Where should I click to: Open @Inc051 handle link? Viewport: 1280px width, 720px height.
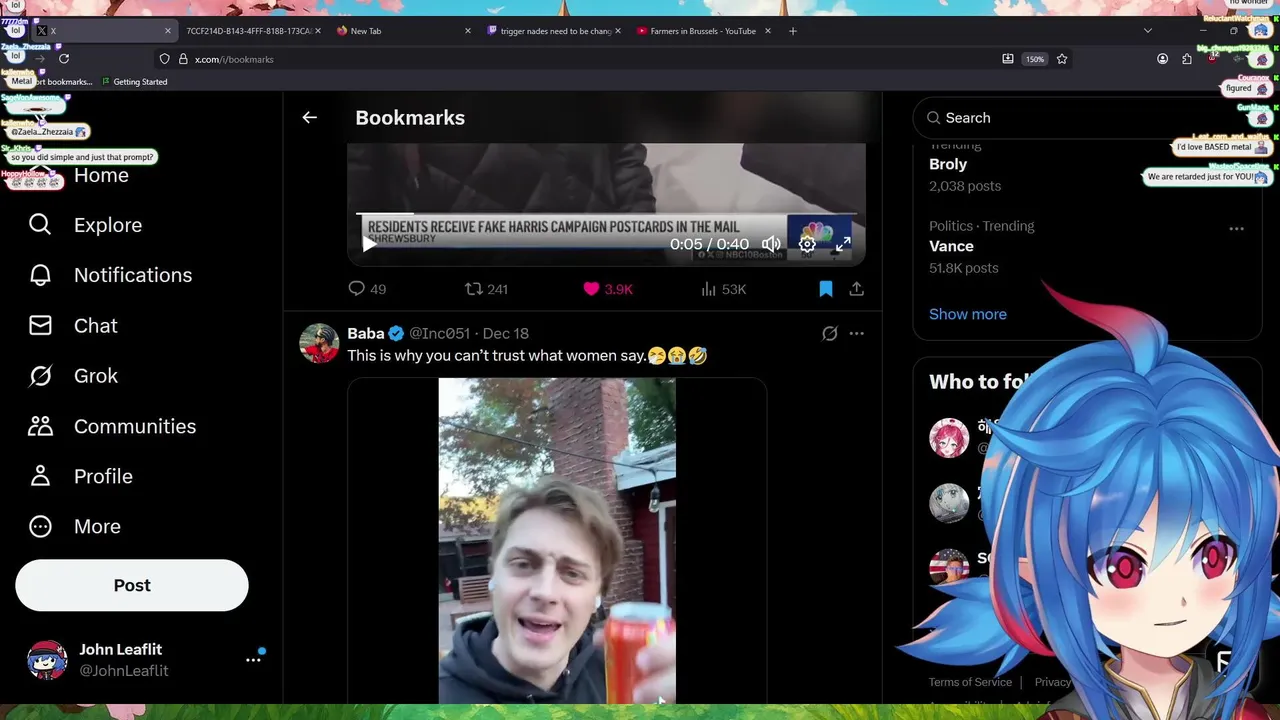click(x=439, y=333)
